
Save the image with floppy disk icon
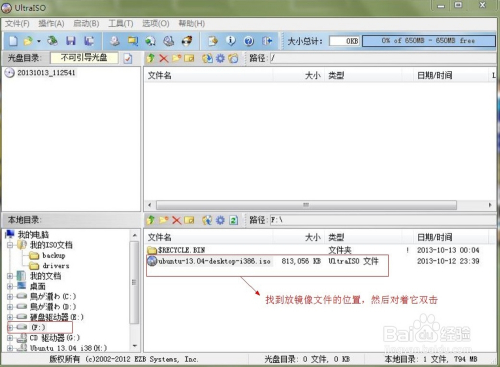[x=71, y=41]
